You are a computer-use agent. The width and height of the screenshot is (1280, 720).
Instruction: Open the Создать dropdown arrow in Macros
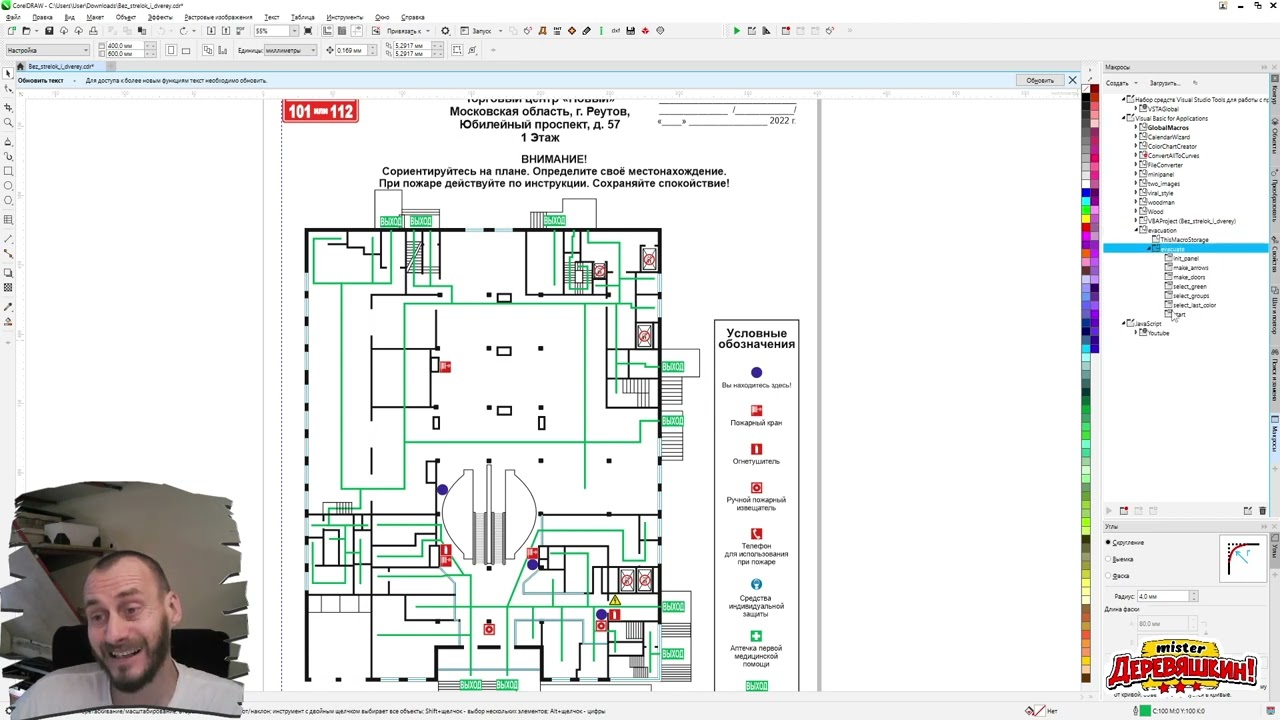[x=1136, y=83]
